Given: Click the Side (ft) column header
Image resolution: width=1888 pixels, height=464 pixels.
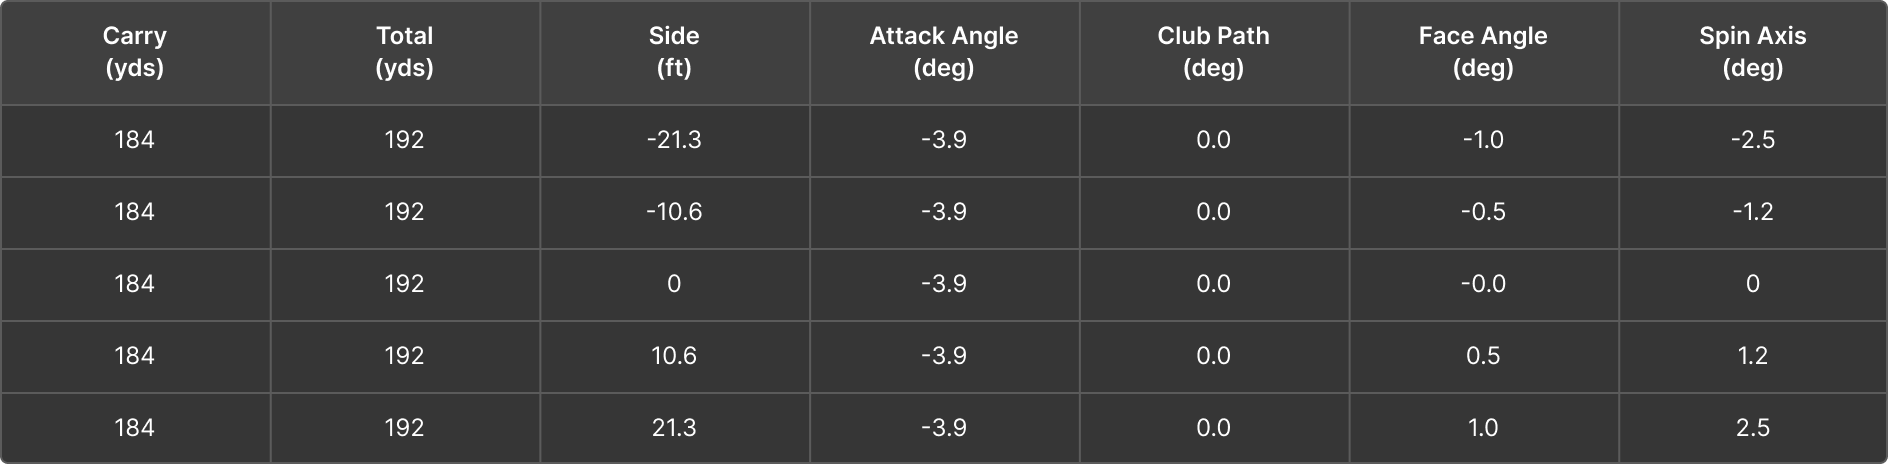Looking at the screenshot, I should [x=674, y=52].
